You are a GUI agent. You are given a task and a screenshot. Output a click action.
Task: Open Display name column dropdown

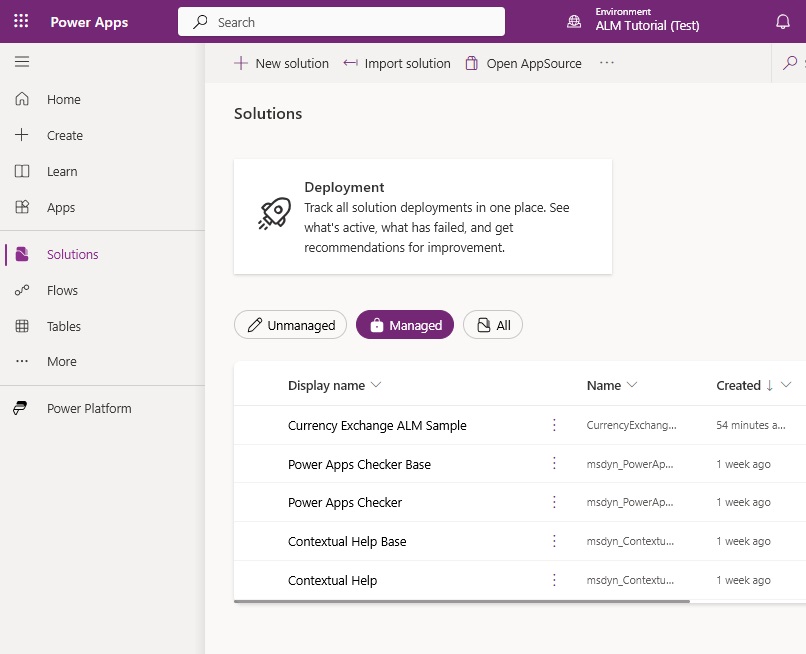tap(376, 385)
